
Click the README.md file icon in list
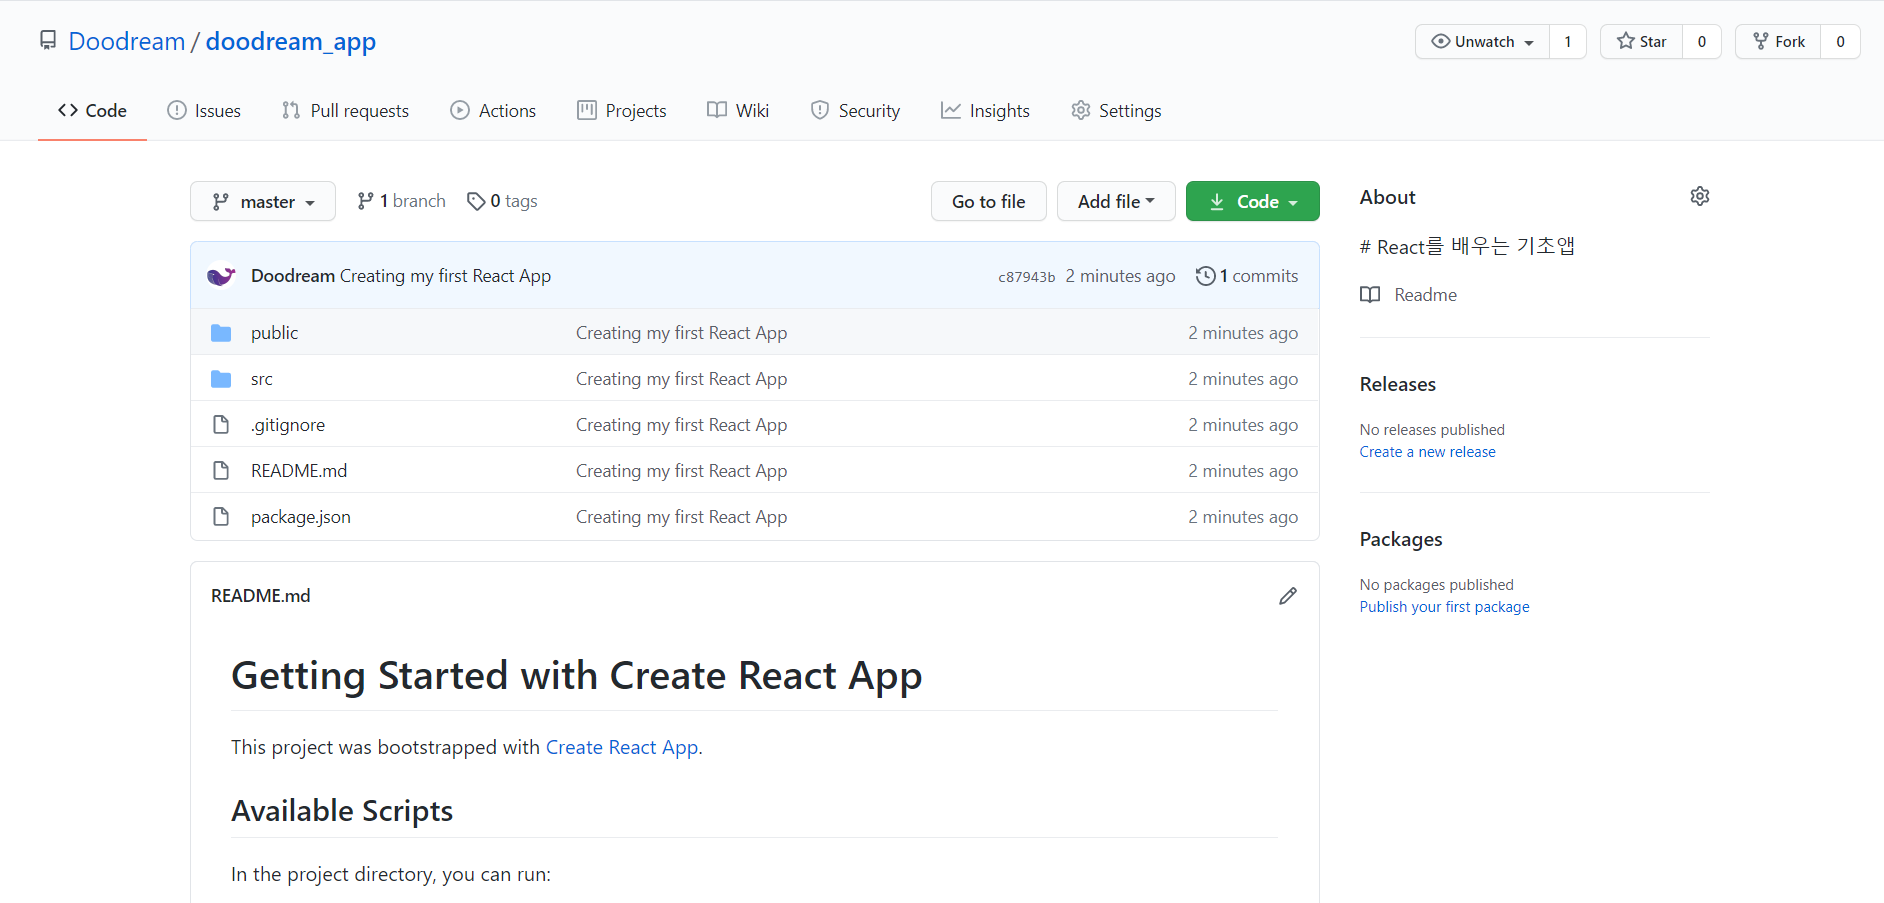(221, 471)
